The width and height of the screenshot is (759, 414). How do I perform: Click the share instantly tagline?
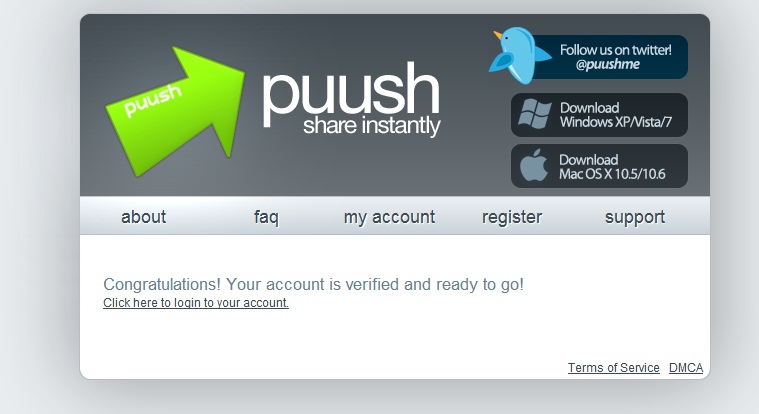point(372,126)
